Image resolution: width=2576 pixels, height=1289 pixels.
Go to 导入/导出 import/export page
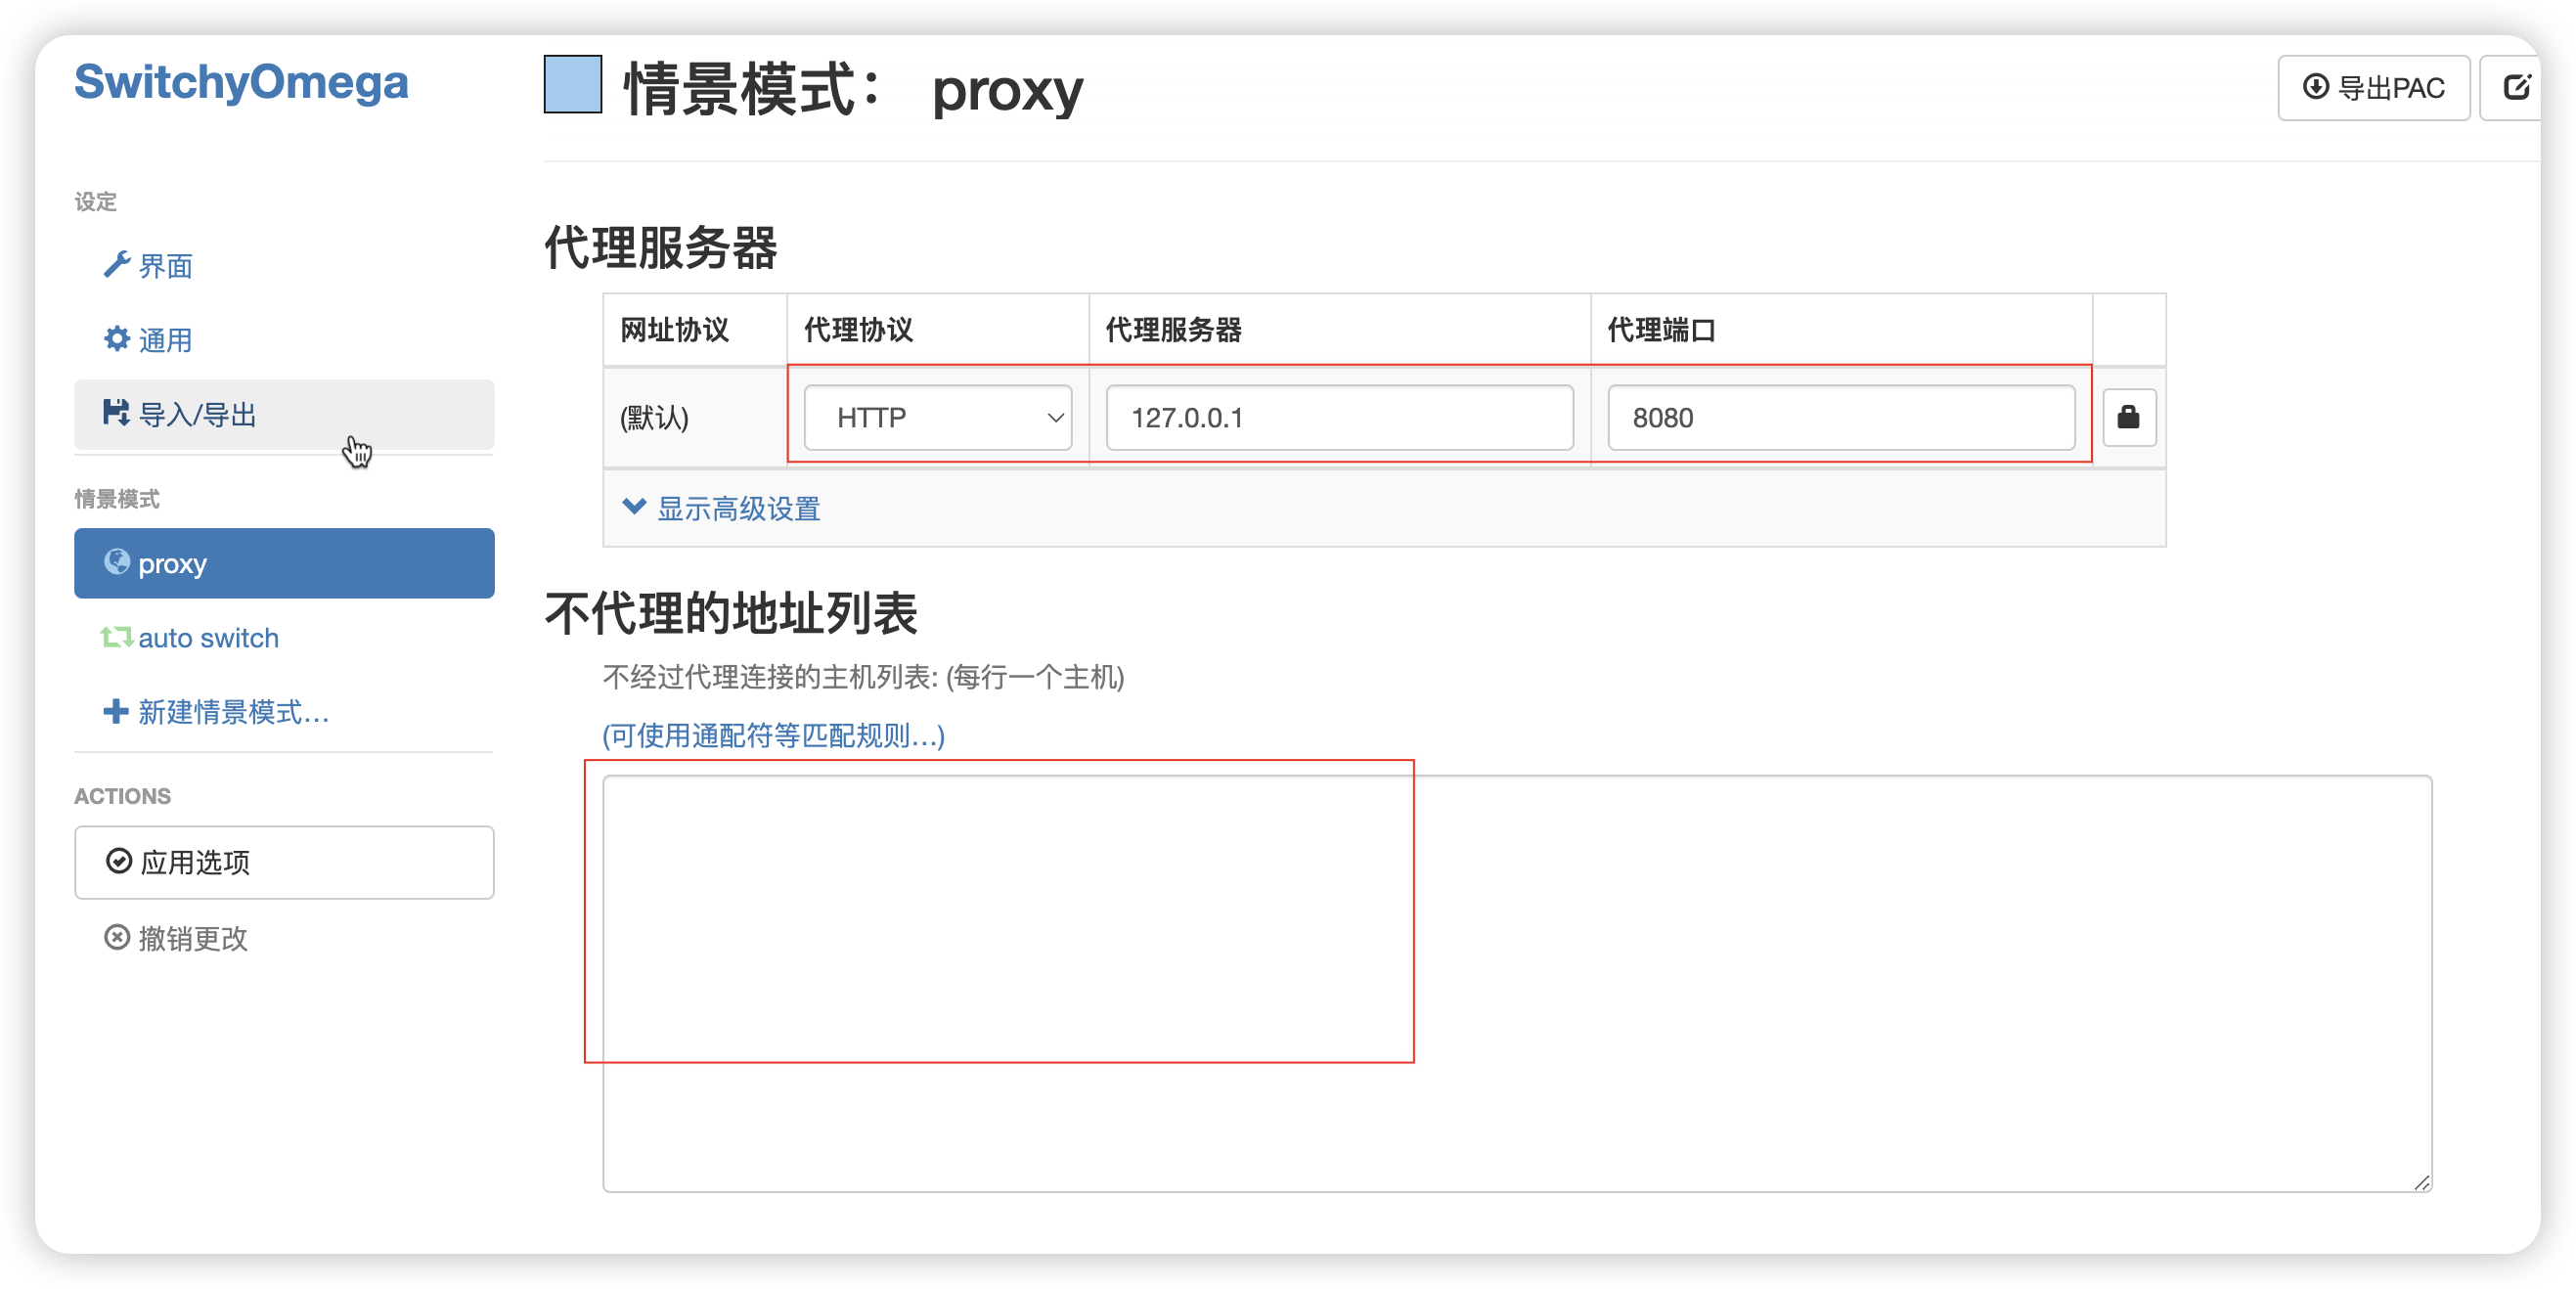tap(283, 414)
